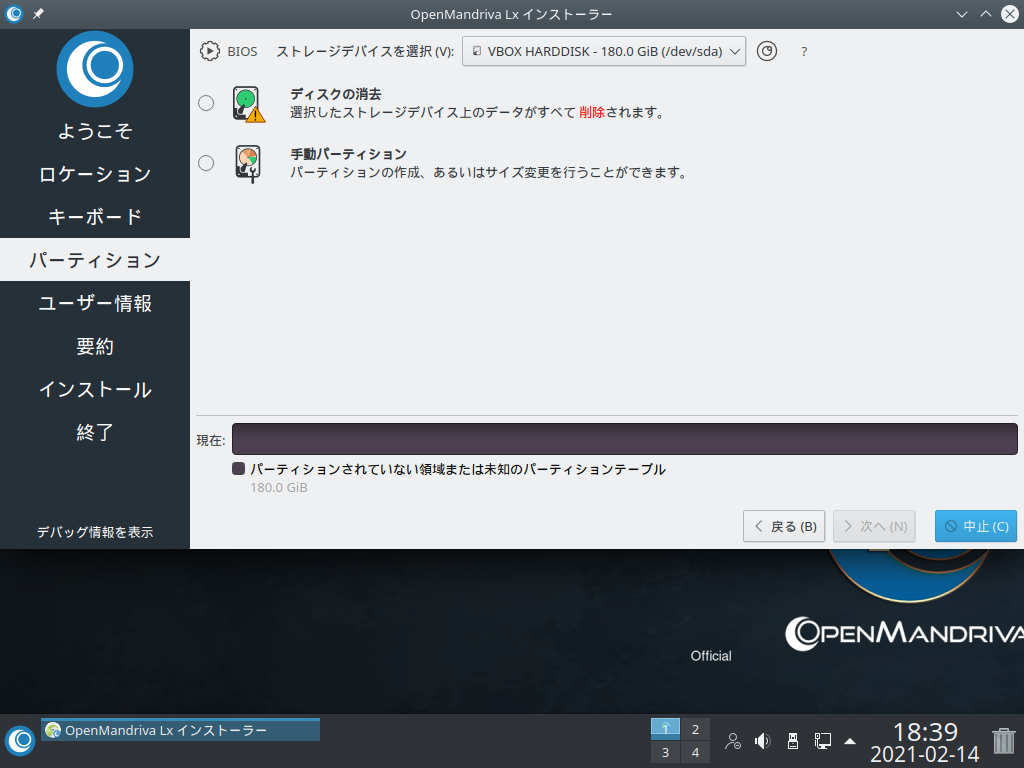Click the date 2021-02-14
This screenshot has height=768, width=1024.
click(x=925, y=754)
